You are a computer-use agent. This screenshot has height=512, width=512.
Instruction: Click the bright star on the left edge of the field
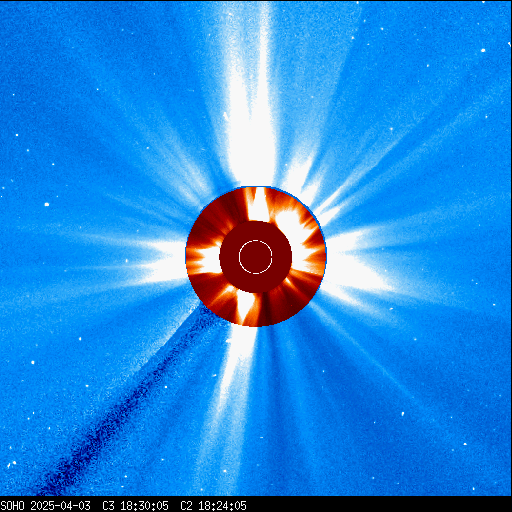tap(47, 204)
